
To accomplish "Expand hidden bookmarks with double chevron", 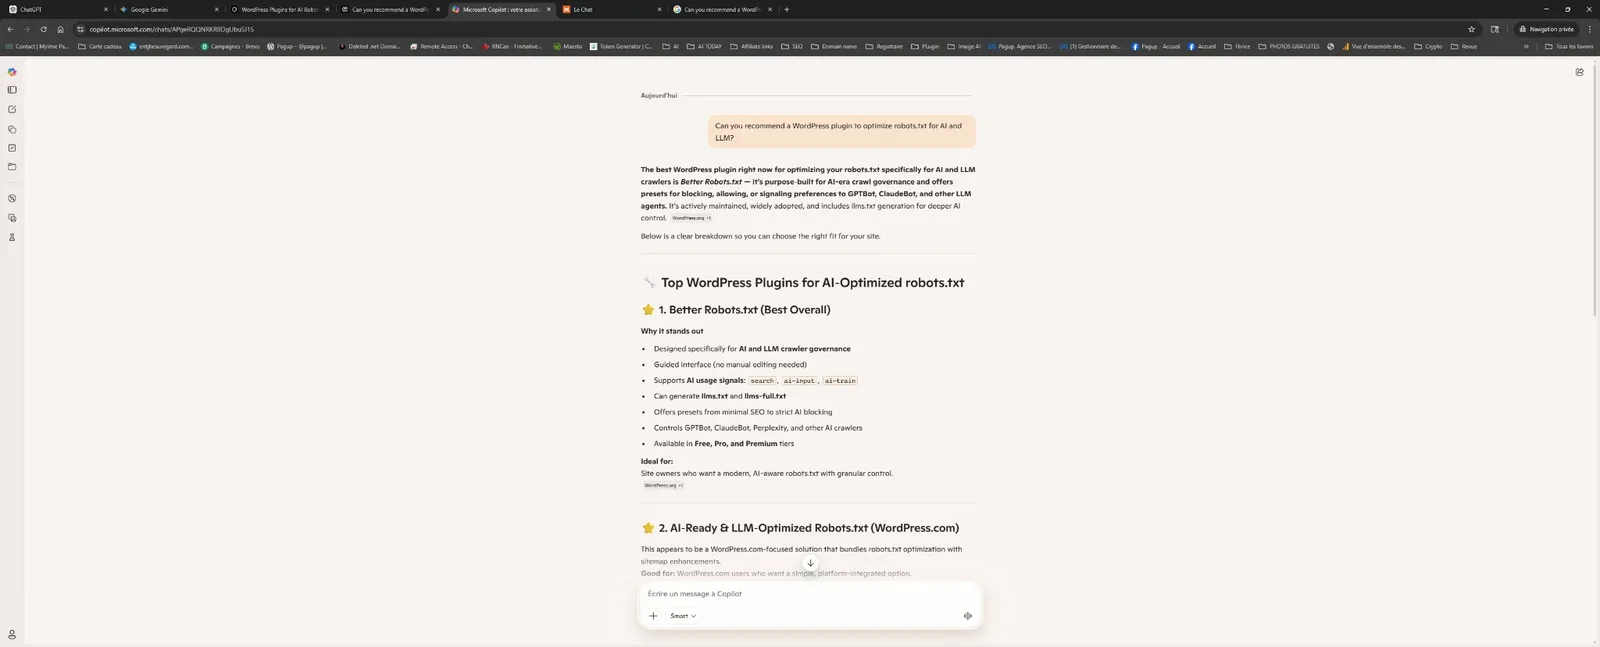I will point(1526,46).
